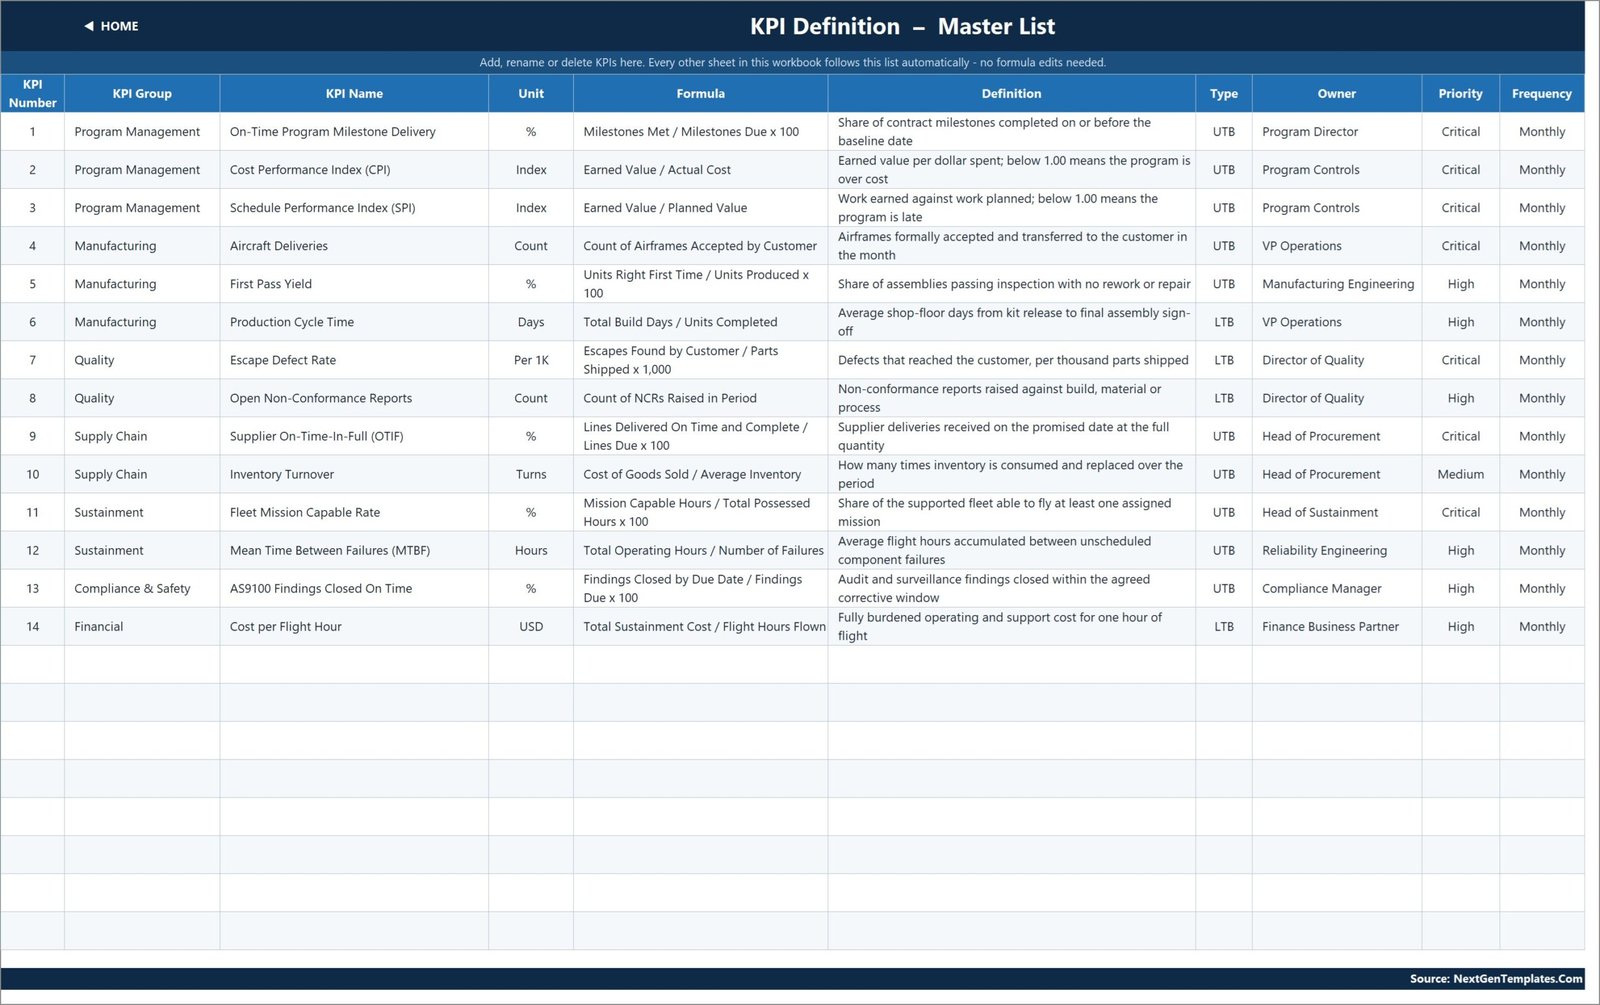Click the Financial group cell

tap(142, 626)
